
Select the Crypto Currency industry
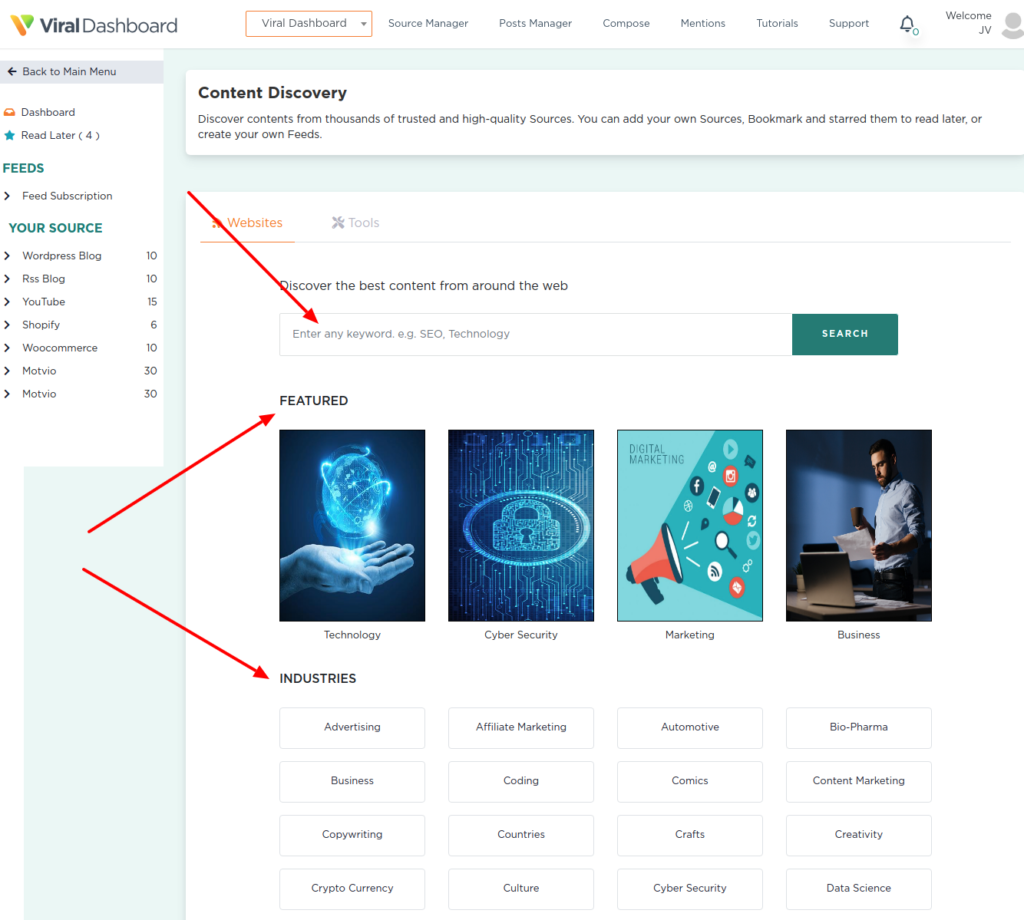(x=352, y=888)
